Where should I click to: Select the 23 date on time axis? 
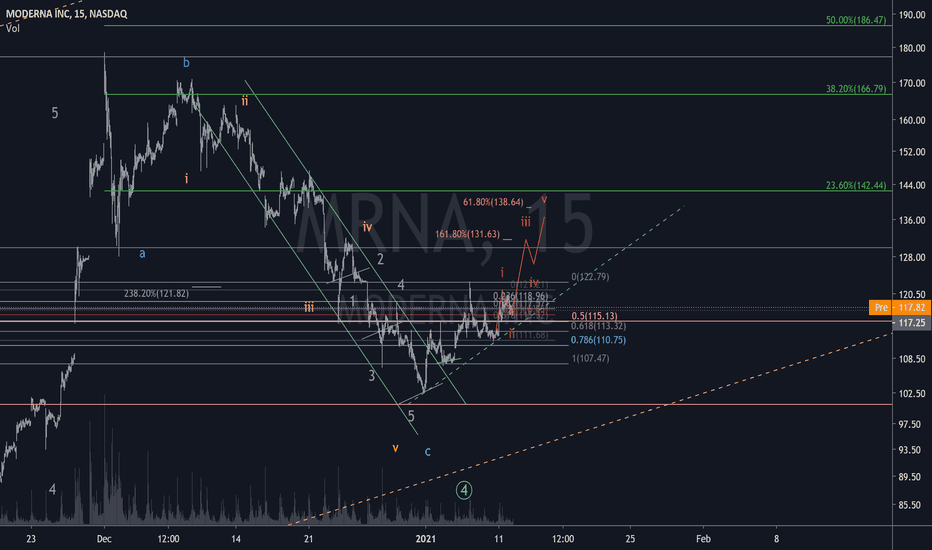31,539
